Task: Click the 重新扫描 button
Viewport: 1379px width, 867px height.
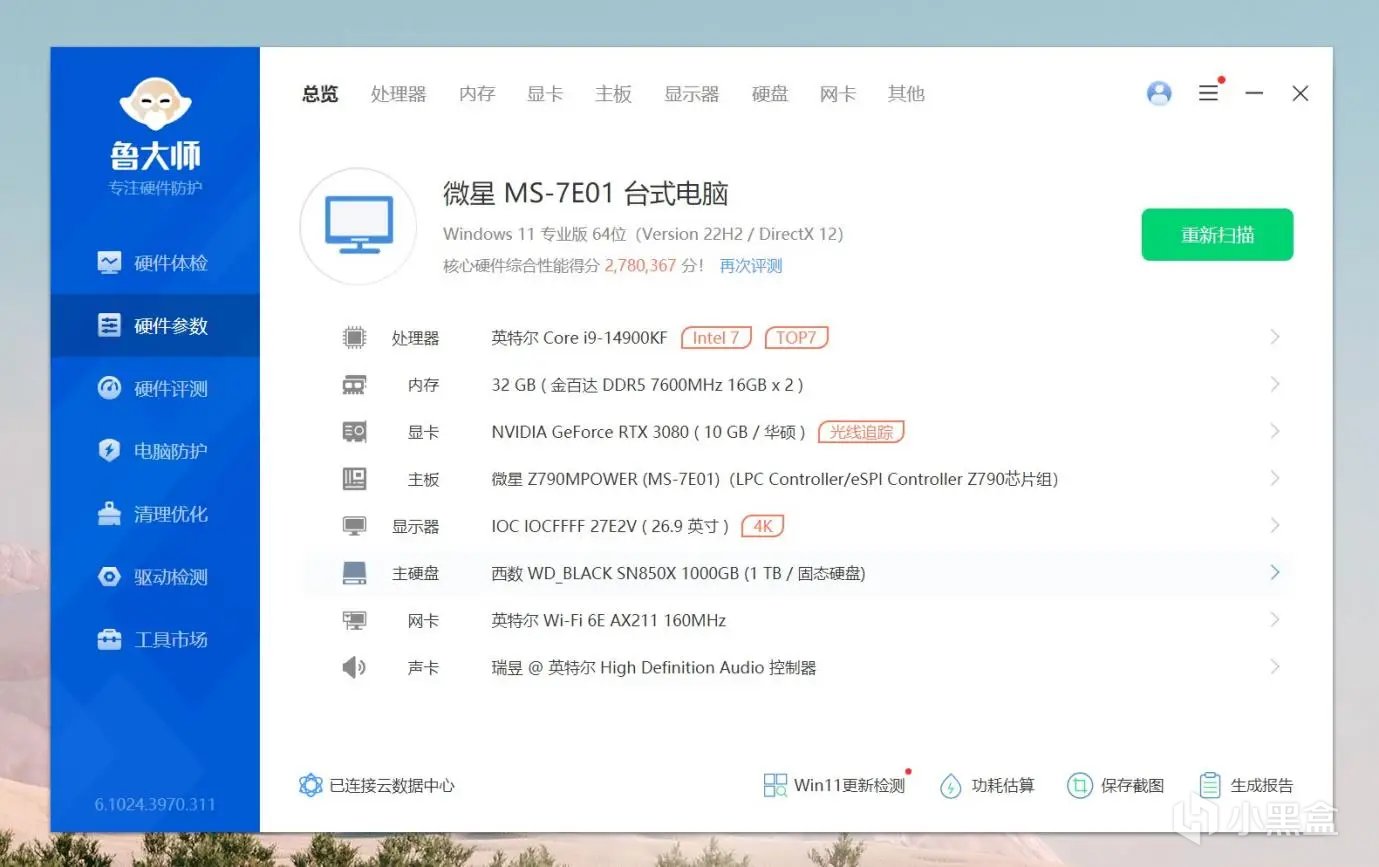Action: tap(1217, 235)
